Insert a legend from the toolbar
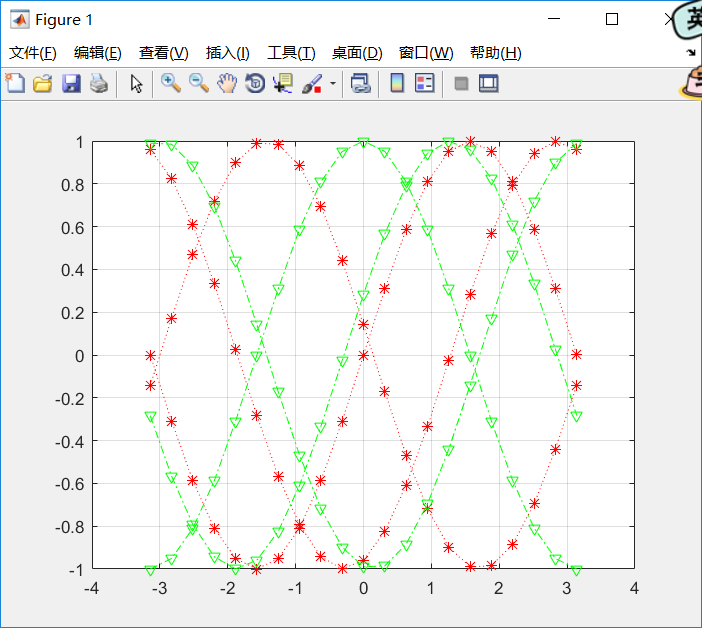 click(x=424, y=83)
